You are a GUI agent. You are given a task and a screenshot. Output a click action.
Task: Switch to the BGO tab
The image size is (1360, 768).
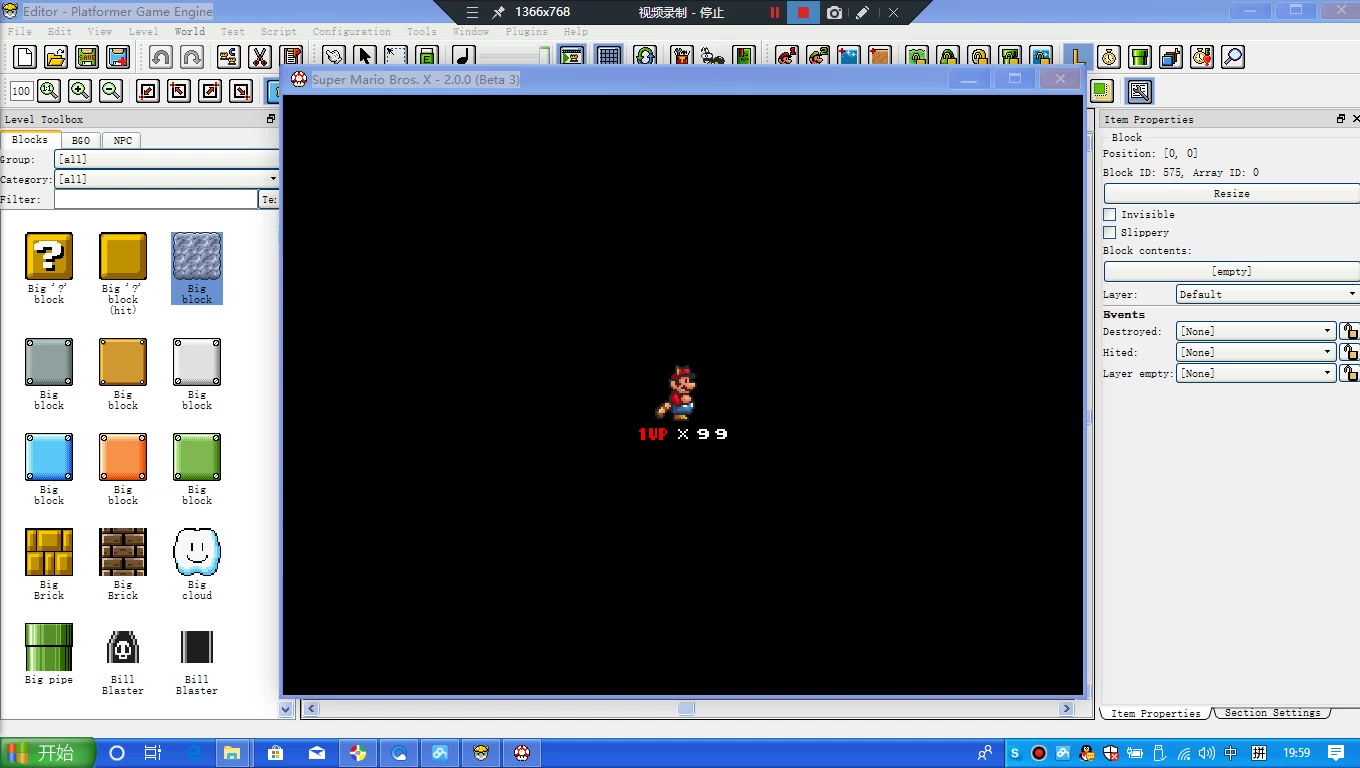coord(81,141)
